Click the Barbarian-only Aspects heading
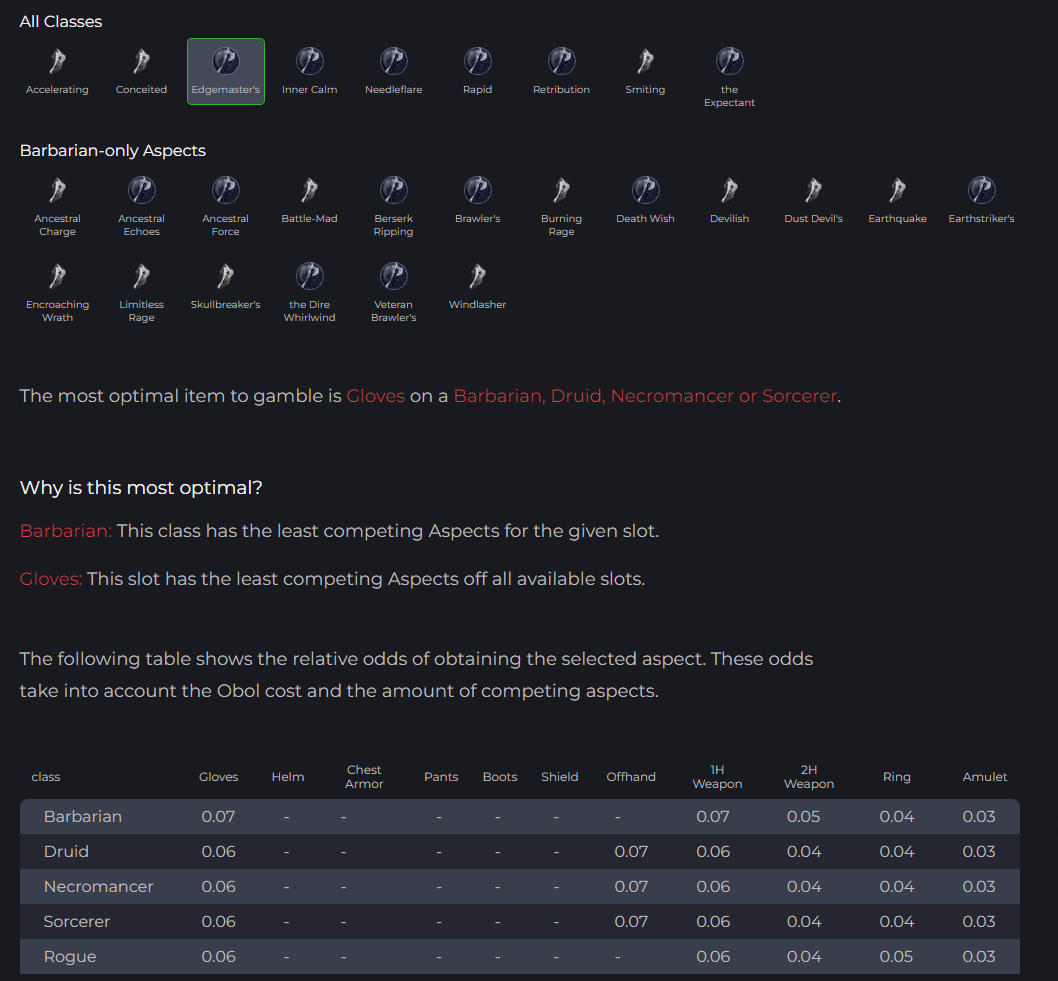This screenshot has width=1058, height=981. pos(113,150)
